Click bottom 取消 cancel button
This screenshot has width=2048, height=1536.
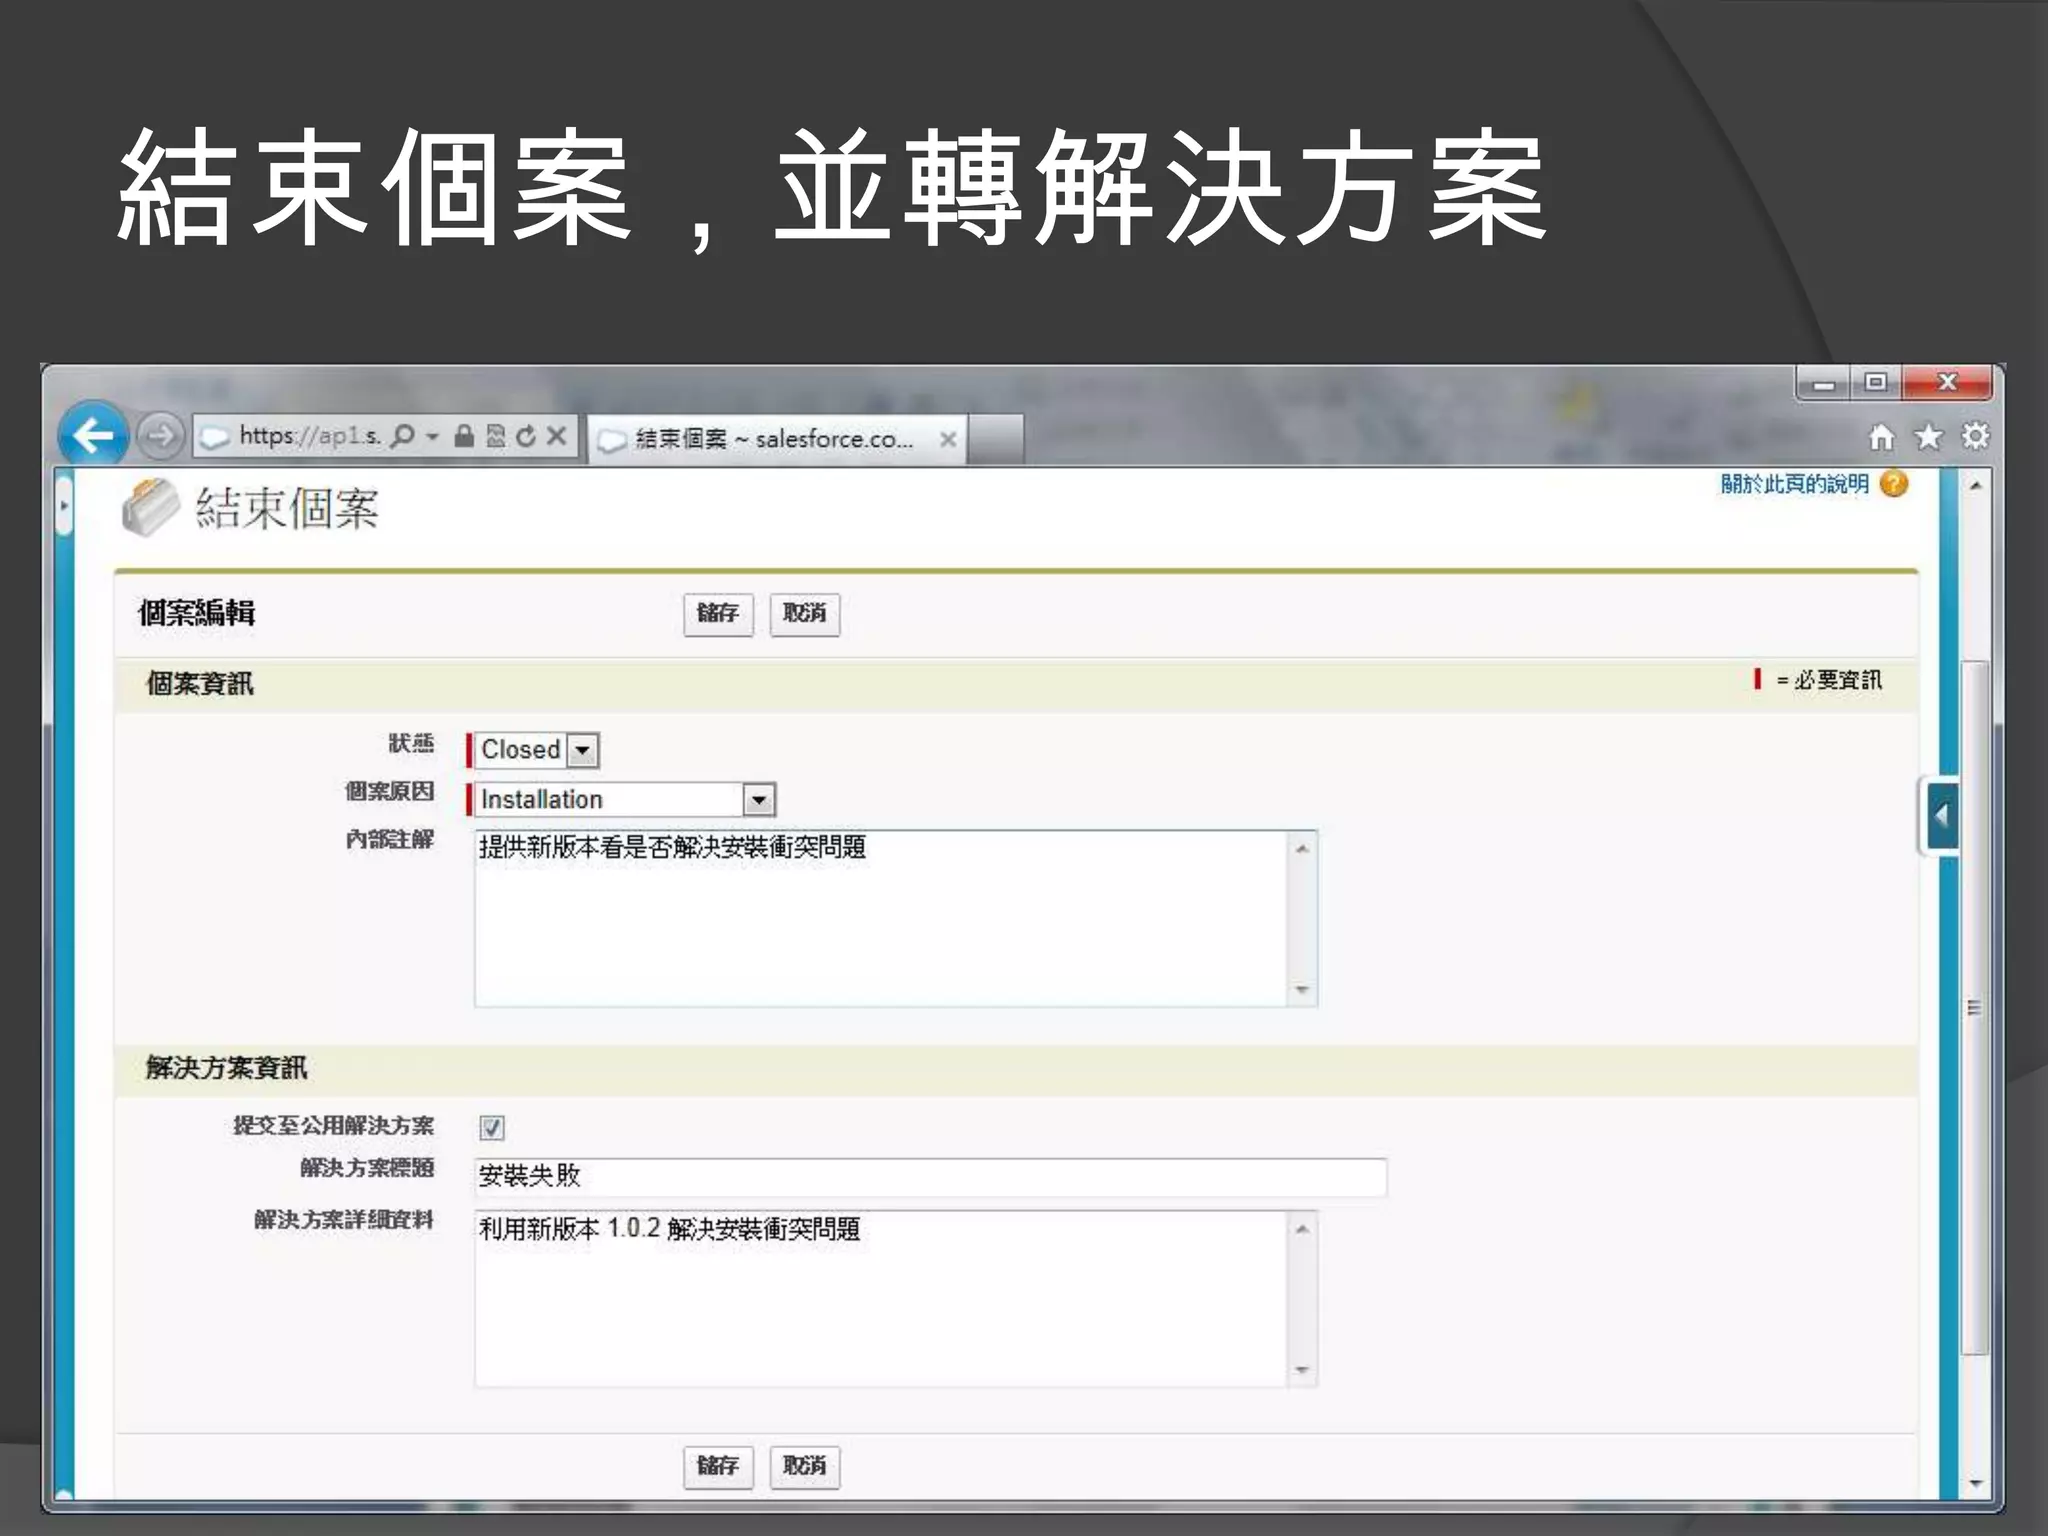[x=804, y=1467]
